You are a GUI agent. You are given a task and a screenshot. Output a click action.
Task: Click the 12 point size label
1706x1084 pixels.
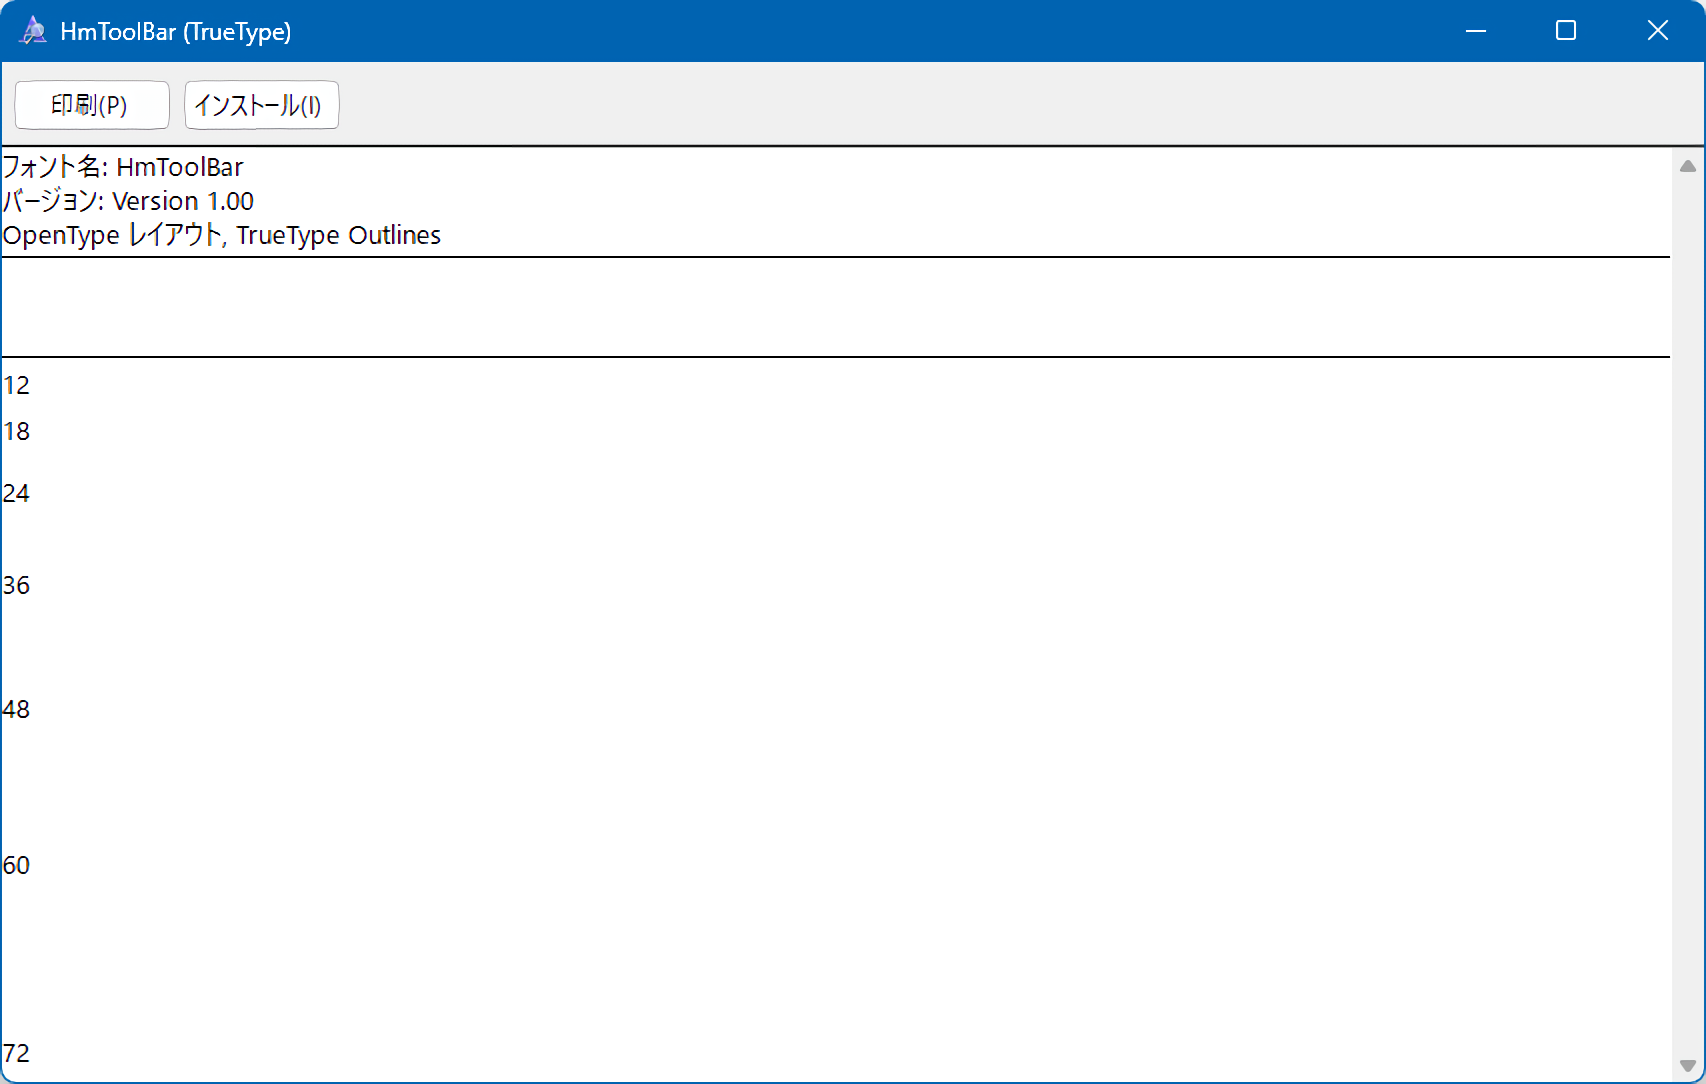16,386
